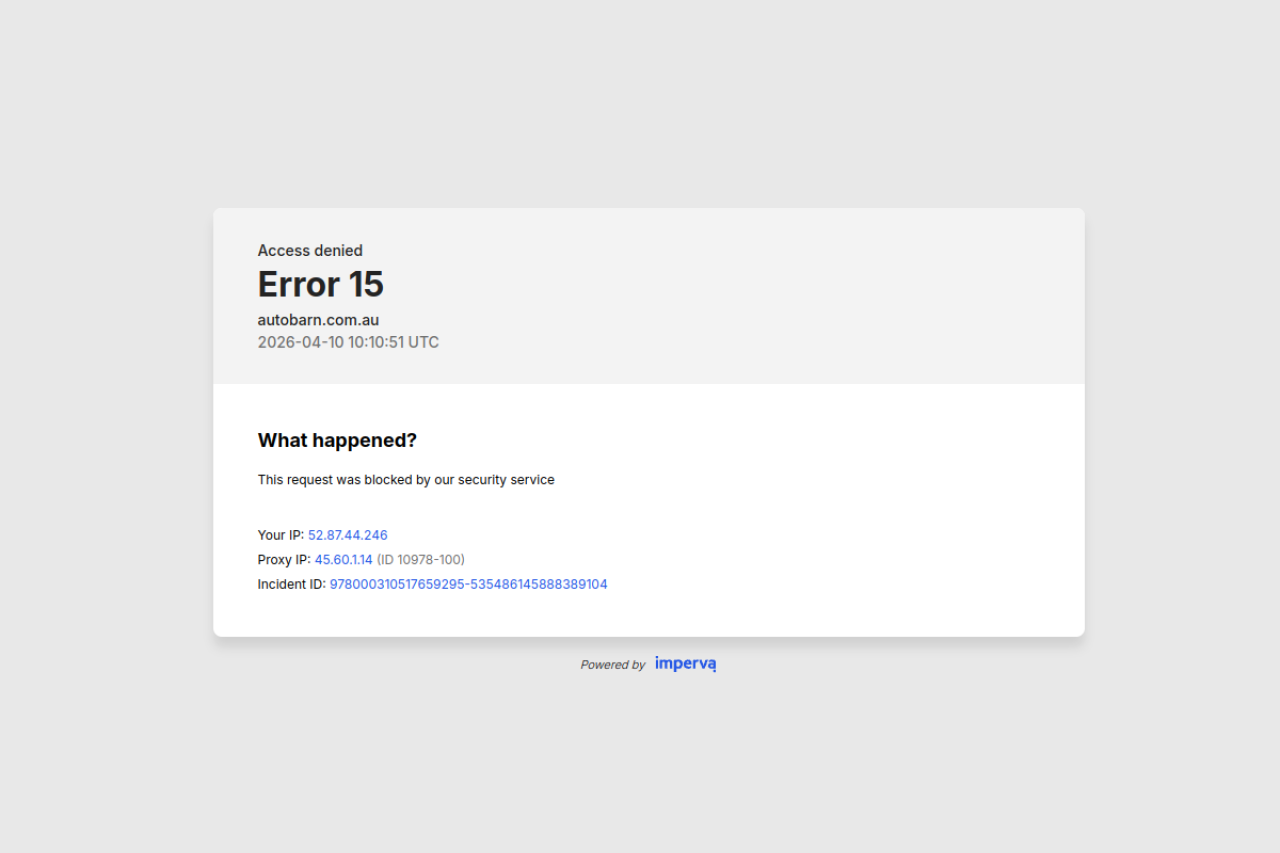Click the Proxy IP address 45.60.1.14

(343, 560)
